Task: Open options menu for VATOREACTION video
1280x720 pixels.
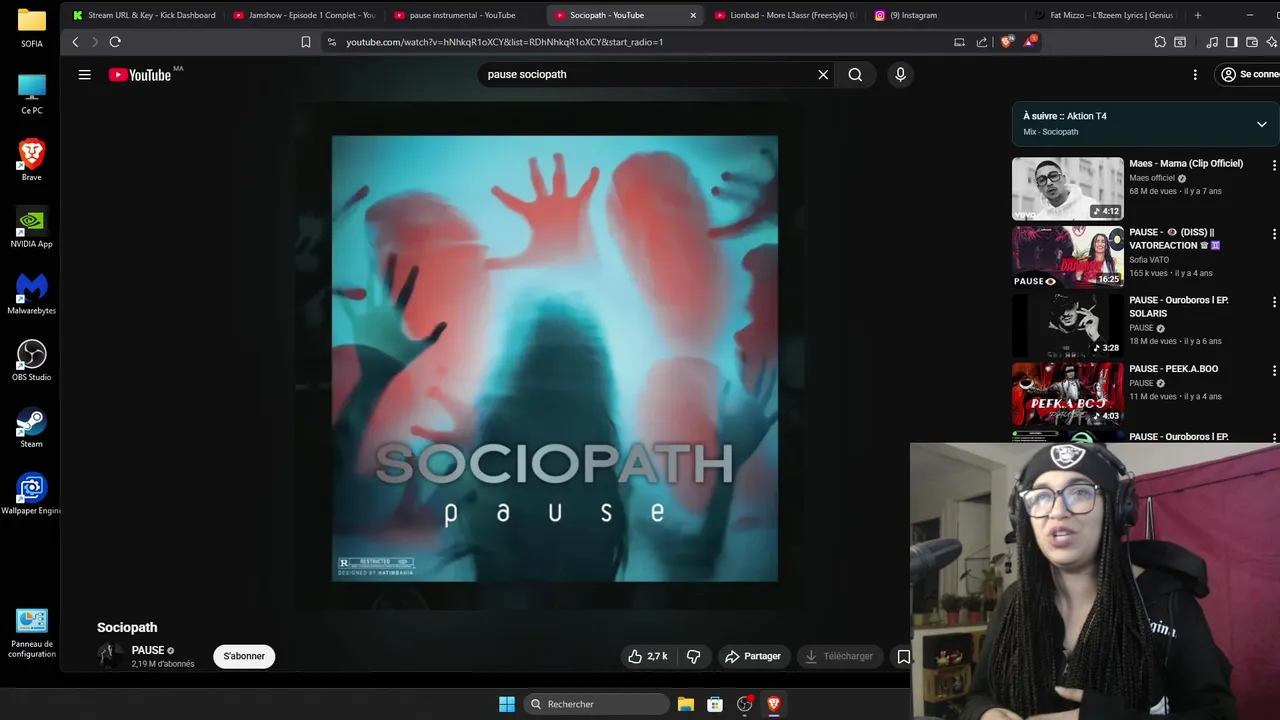Action: [1273, 234]
